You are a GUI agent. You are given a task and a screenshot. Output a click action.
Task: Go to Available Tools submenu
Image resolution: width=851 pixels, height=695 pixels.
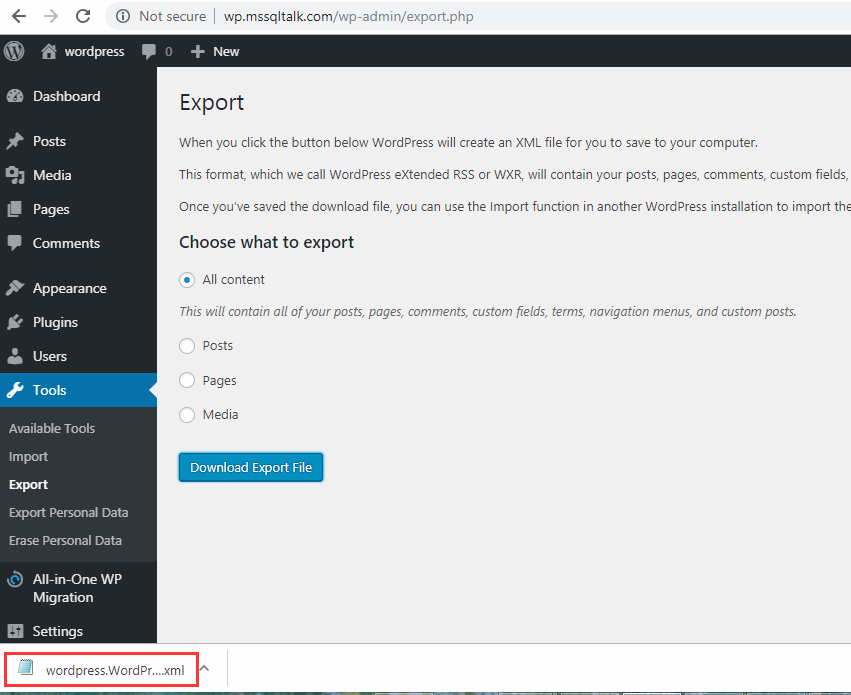pos(52,429)
